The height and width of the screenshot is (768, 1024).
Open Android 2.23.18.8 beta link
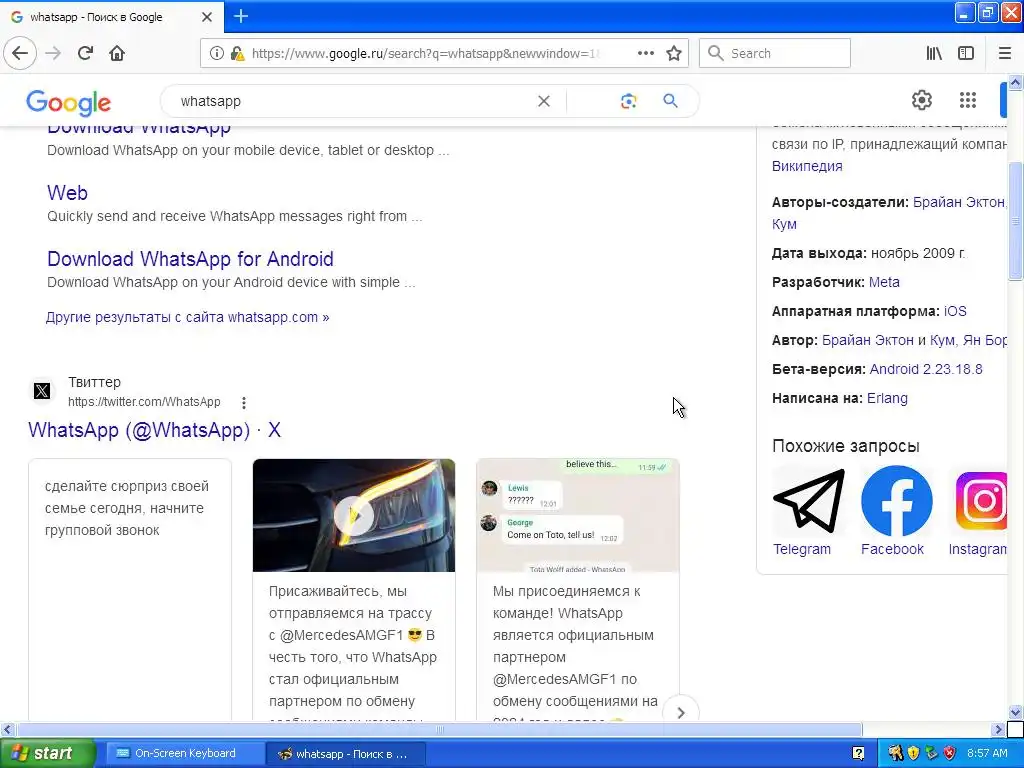[926, 369]
